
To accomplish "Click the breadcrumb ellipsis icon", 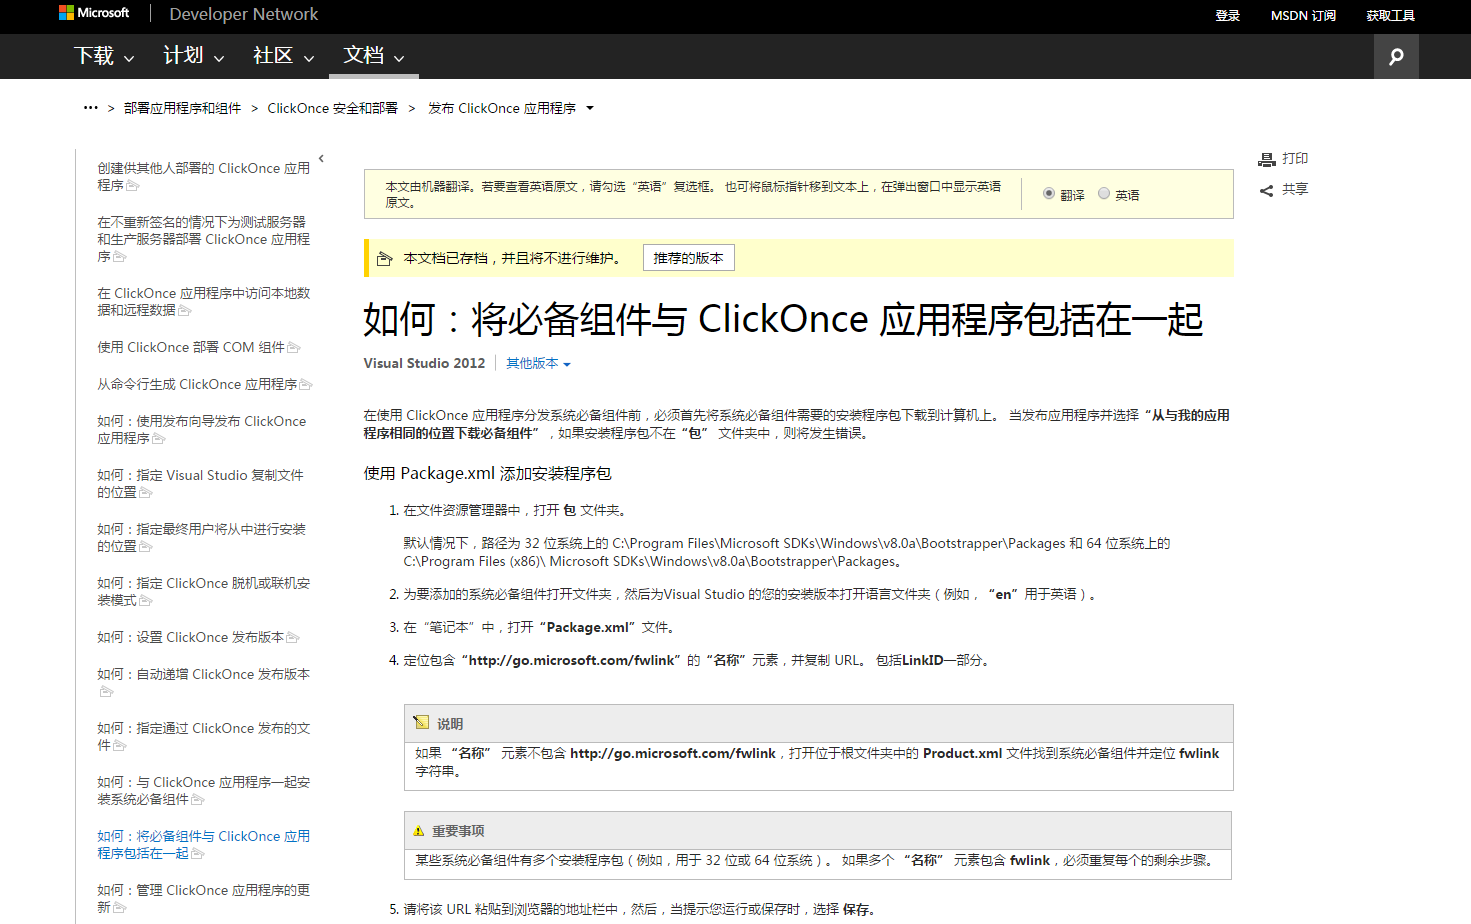I will [x=91, y=107].
